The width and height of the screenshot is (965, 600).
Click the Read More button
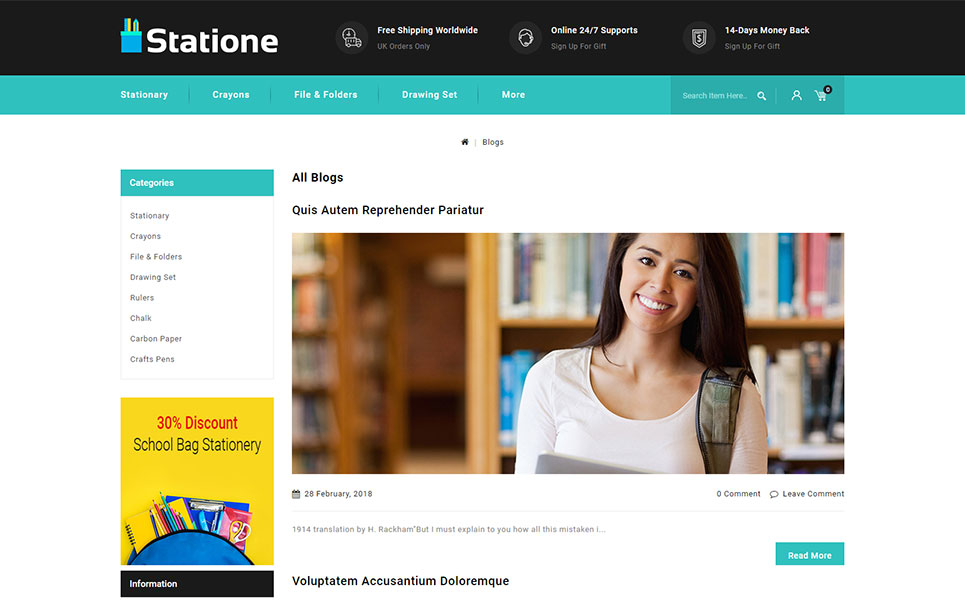[809, 554]
